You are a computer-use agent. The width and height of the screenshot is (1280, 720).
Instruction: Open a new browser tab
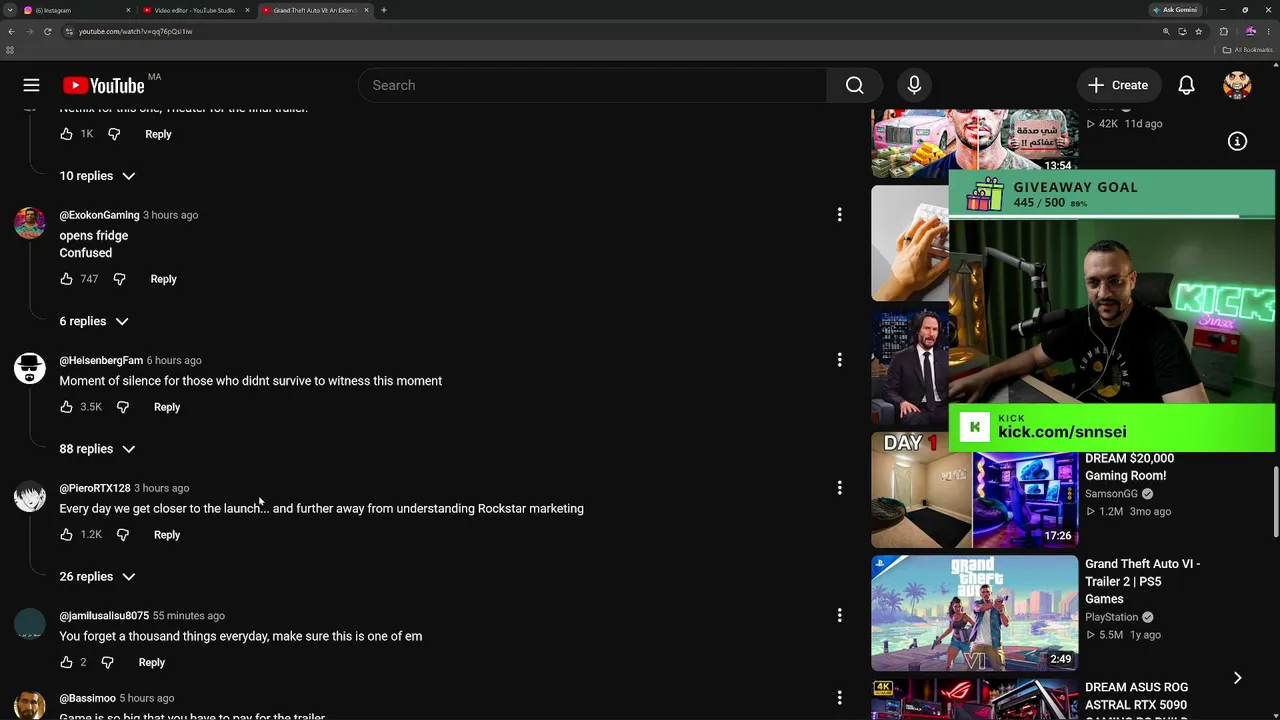click(384, 10)
